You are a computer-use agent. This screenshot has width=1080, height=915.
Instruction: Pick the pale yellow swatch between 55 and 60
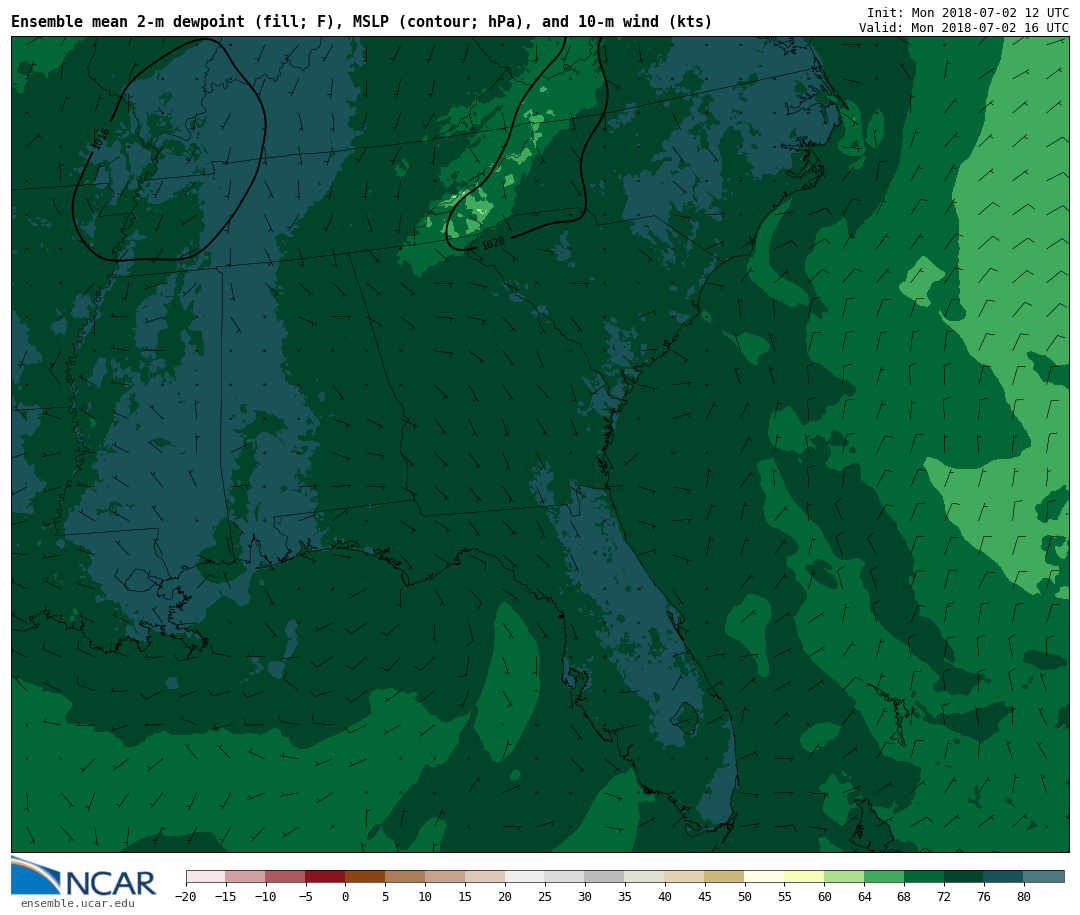coord(804,877)
